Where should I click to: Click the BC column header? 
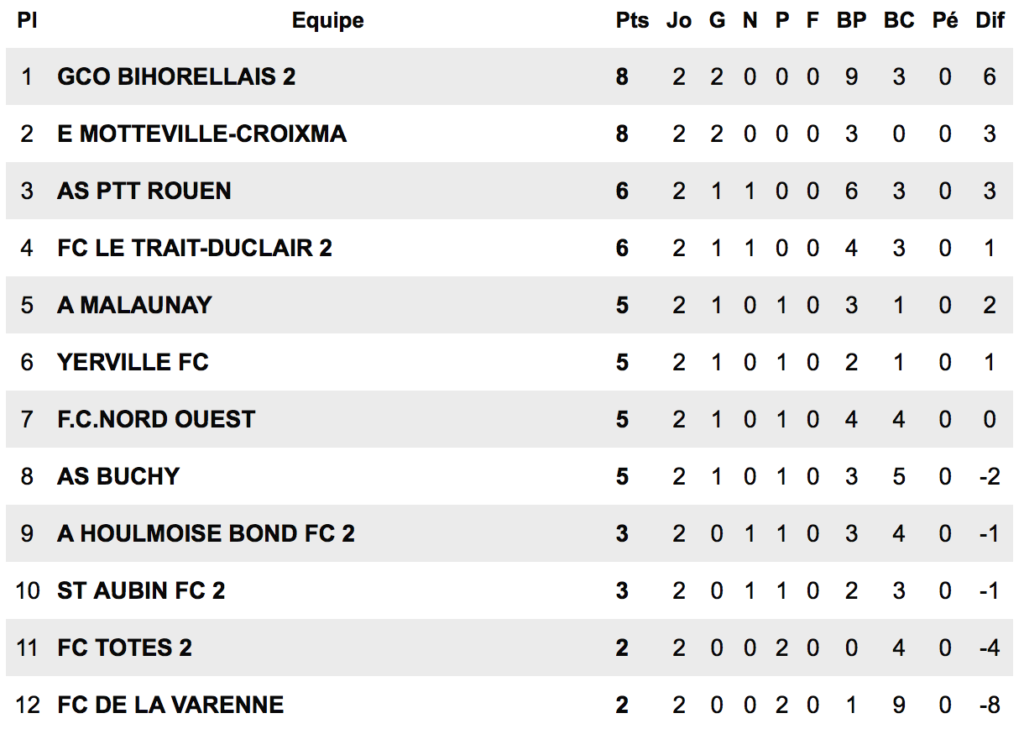(899, 20)
